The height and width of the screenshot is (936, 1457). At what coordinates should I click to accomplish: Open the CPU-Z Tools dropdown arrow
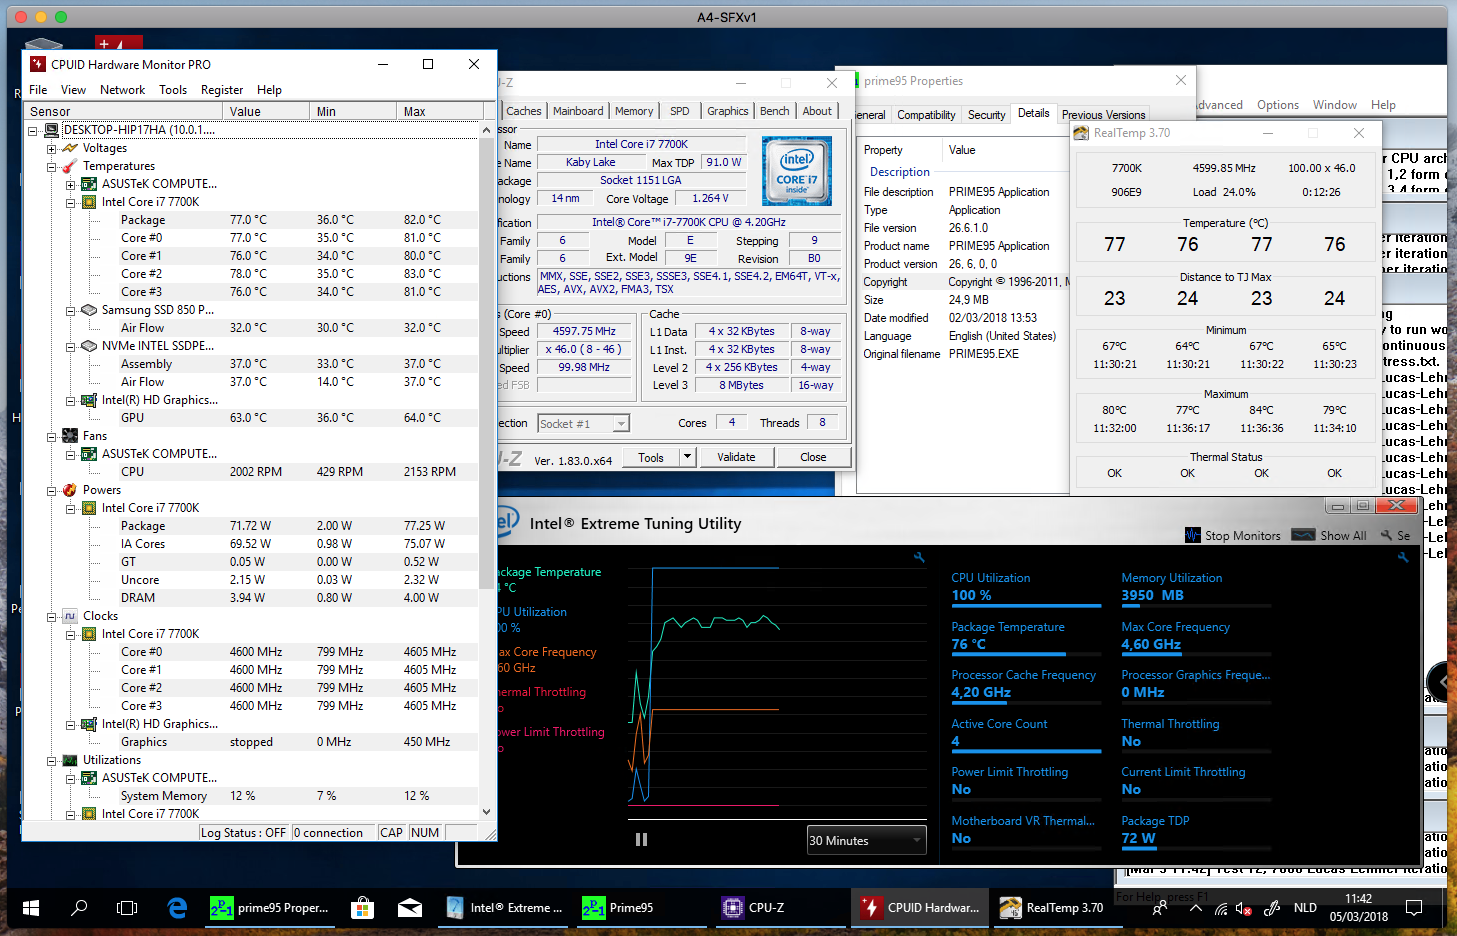687,457
